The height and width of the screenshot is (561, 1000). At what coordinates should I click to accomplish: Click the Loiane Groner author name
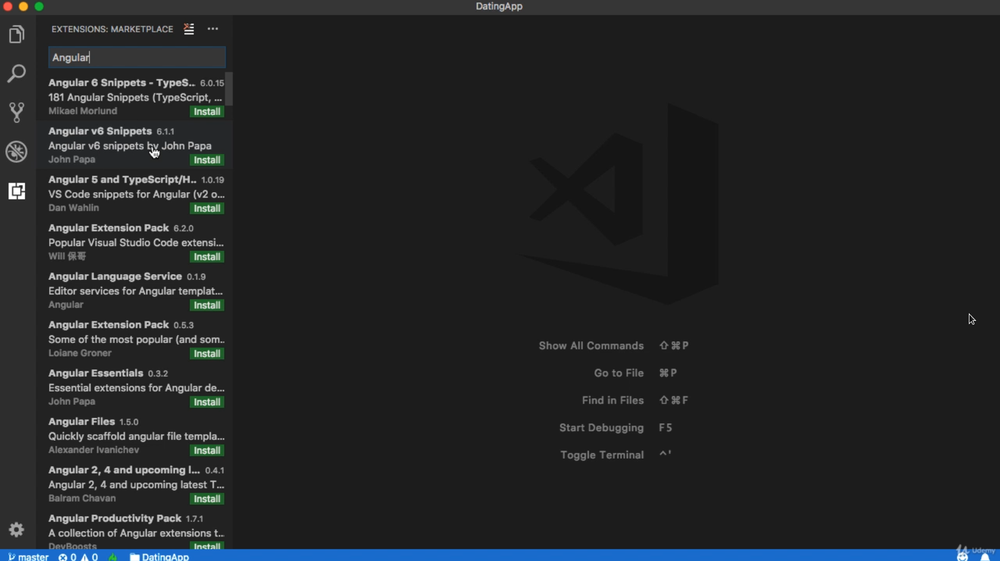pos(80,353)
